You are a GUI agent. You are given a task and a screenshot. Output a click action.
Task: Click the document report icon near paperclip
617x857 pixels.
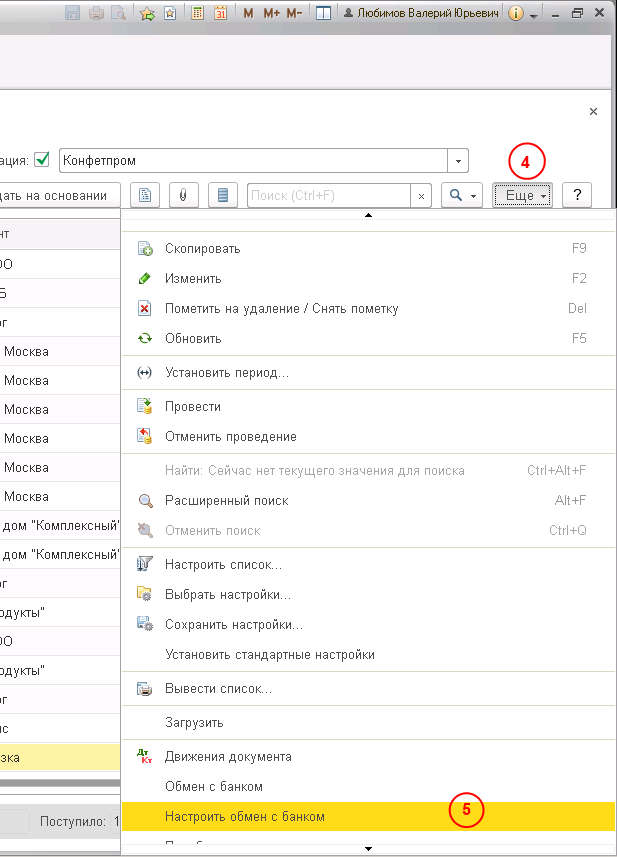coord(145,196)
